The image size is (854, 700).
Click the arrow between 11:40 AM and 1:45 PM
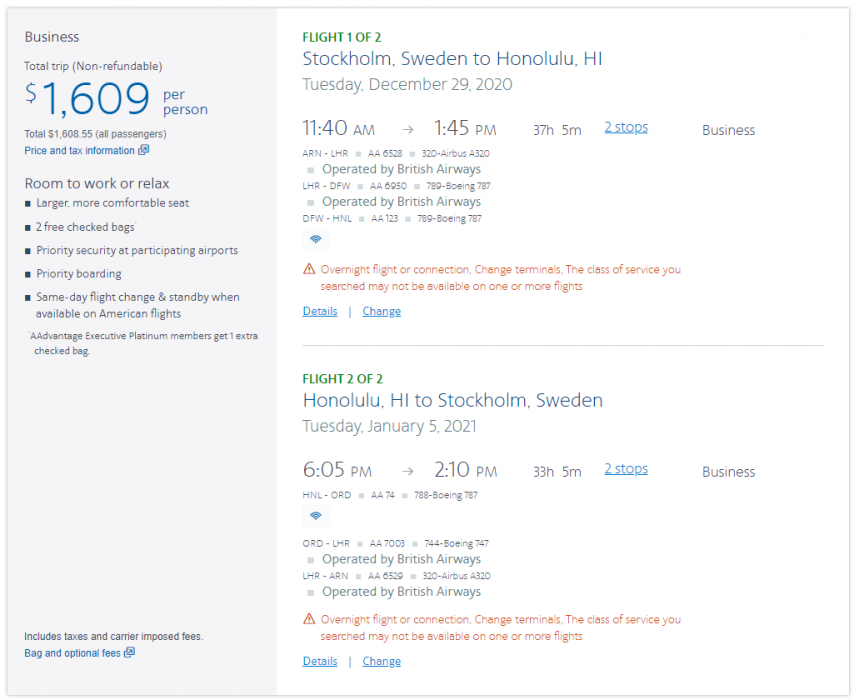point(407,129)
